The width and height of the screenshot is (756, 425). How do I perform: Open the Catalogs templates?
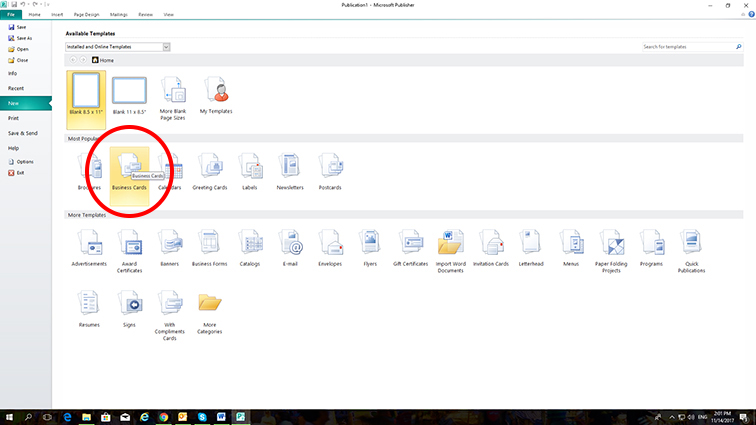tap(250, 248)
